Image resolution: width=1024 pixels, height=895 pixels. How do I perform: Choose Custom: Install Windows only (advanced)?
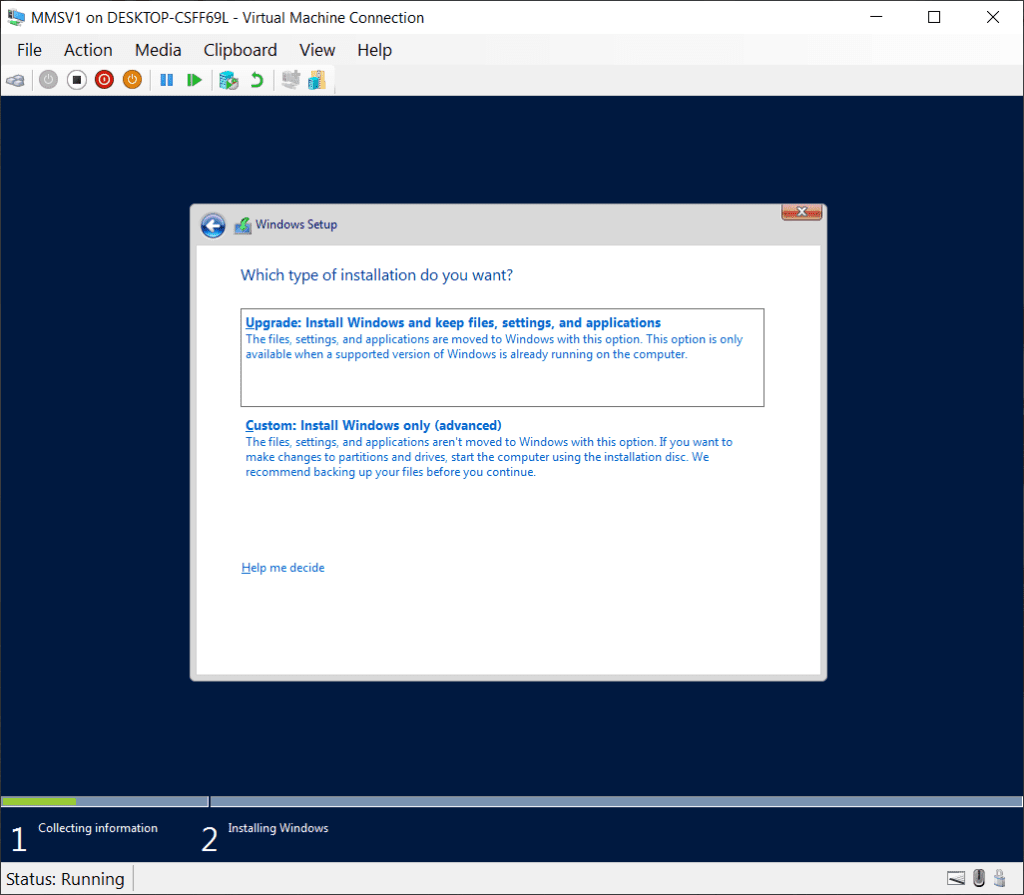[x=502, y=448]
